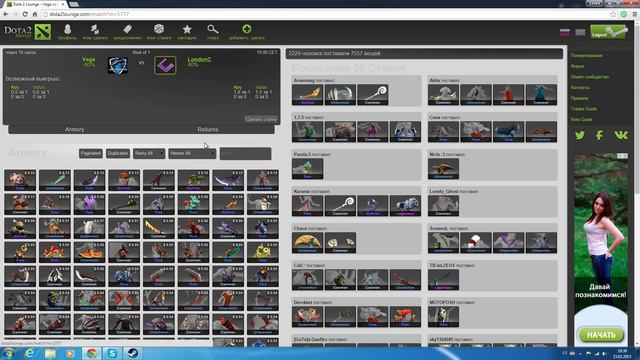The image size is (640, 360).
Task: Click the place bet button in match panel
Action: click(260, 119)
